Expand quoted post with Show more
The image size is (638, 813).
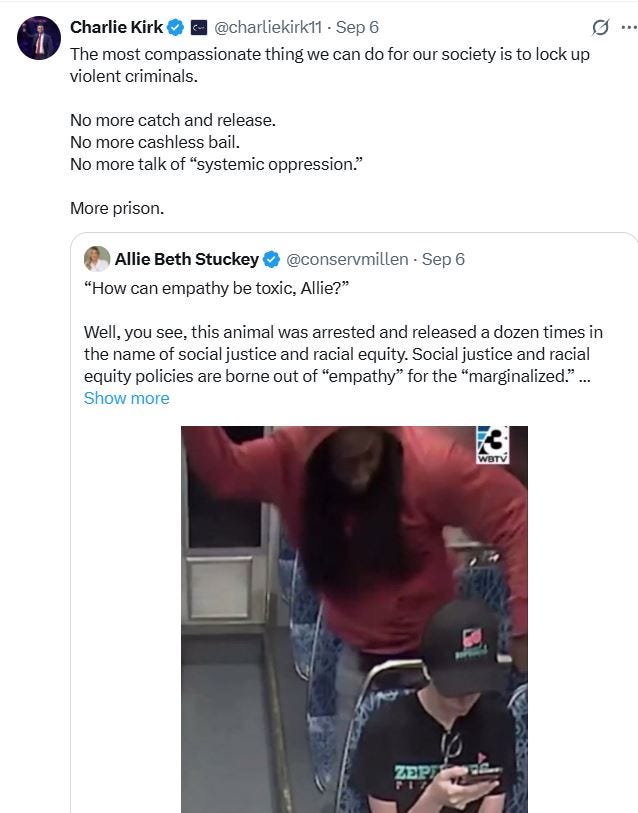click(x=127, y=398)
